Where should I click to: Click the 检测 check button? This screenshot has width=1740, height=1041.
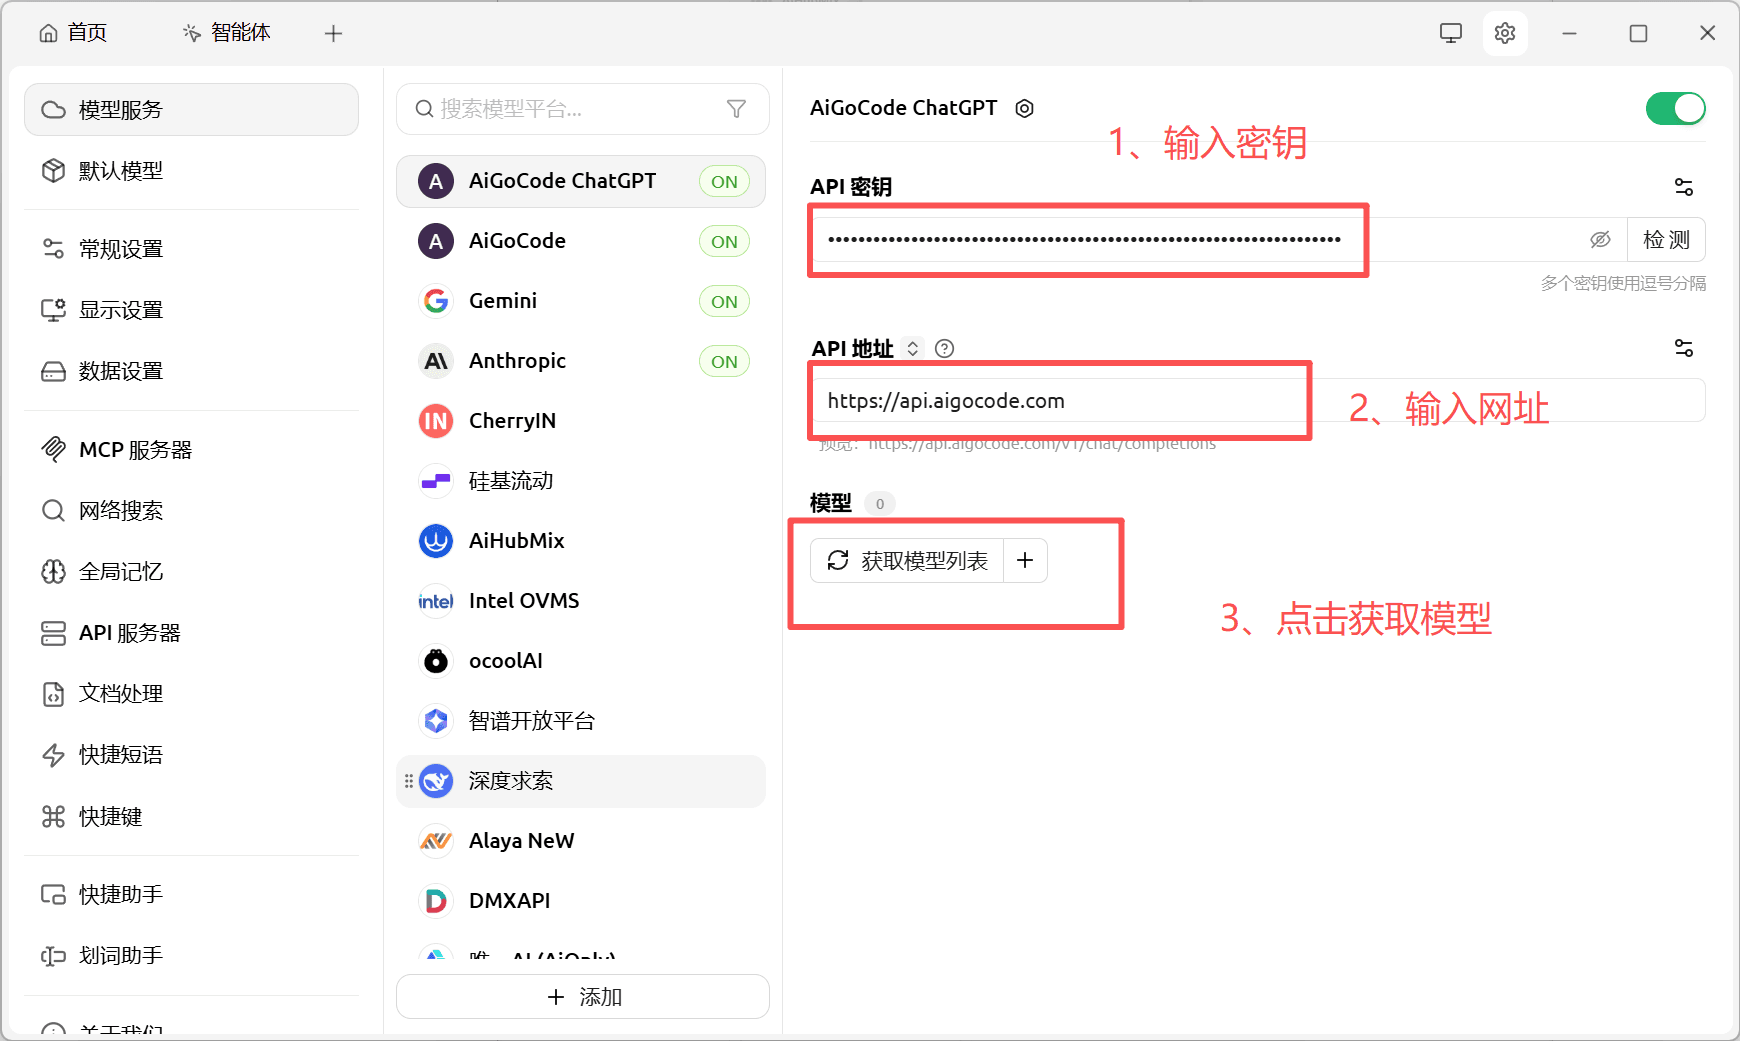point(1666,240)
